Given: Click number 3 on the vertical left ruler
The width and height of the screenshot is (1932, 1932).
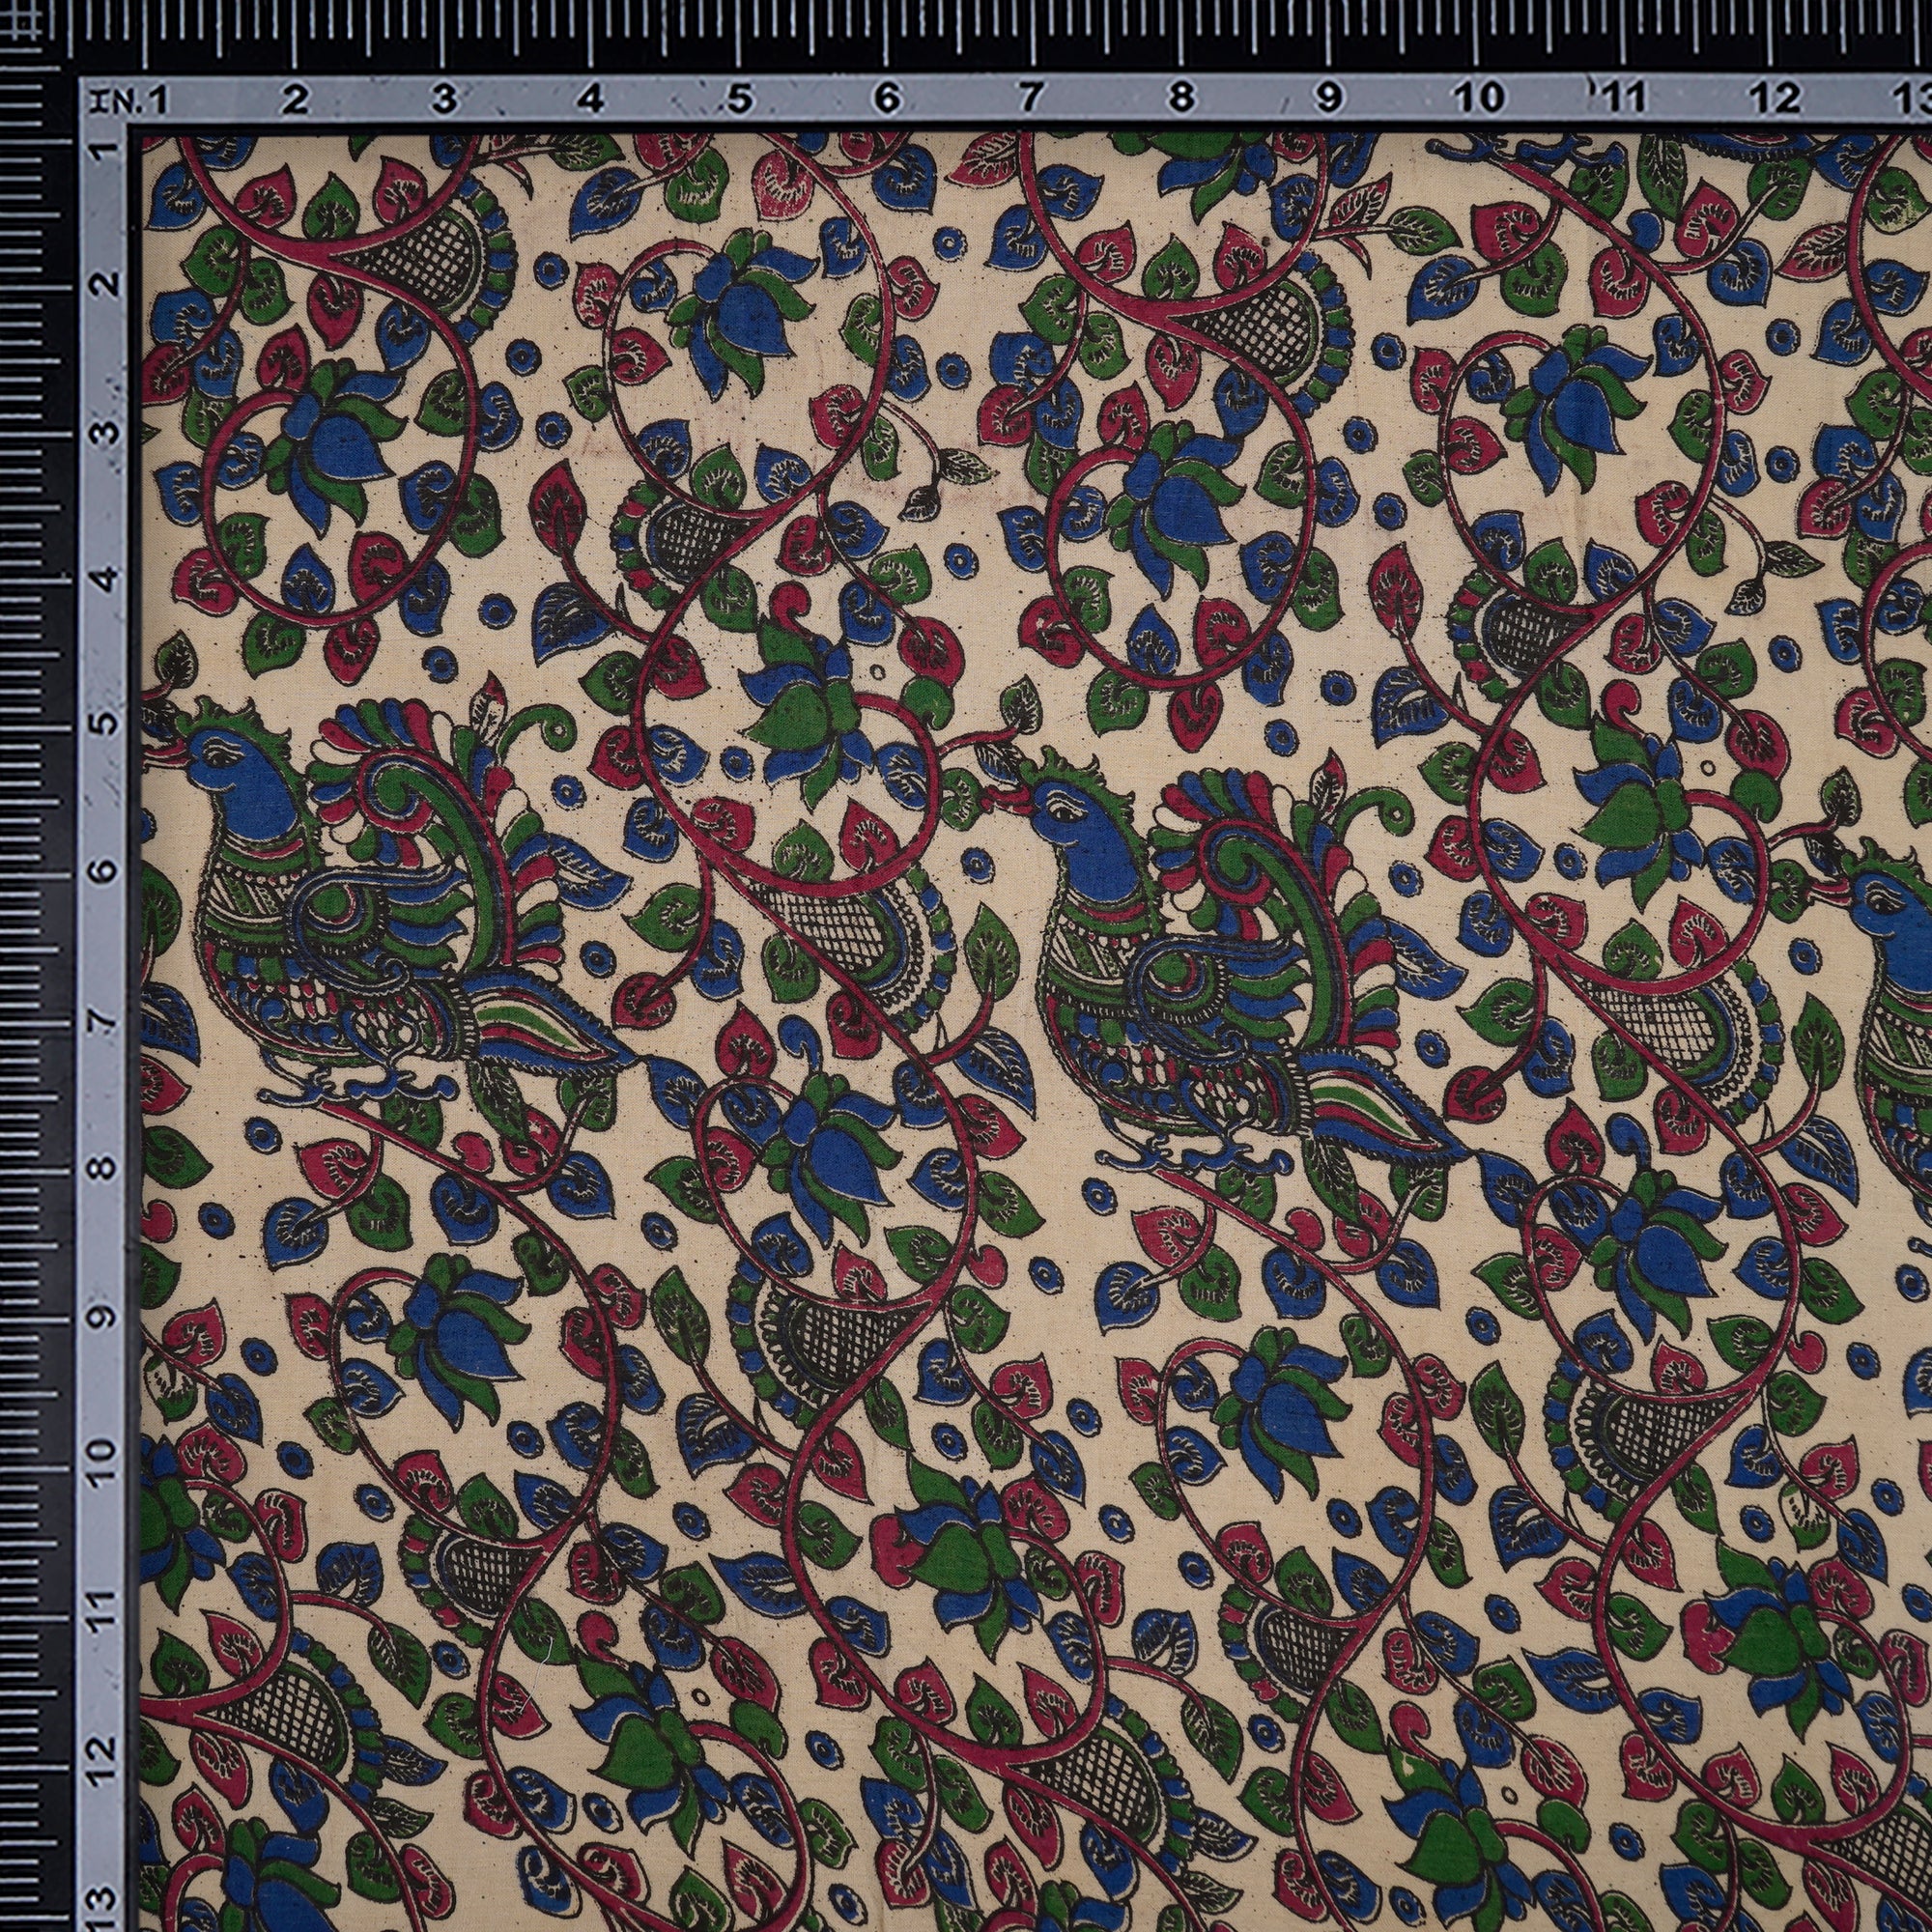Looking at the screenshot, I should click(x=105, y=432).
